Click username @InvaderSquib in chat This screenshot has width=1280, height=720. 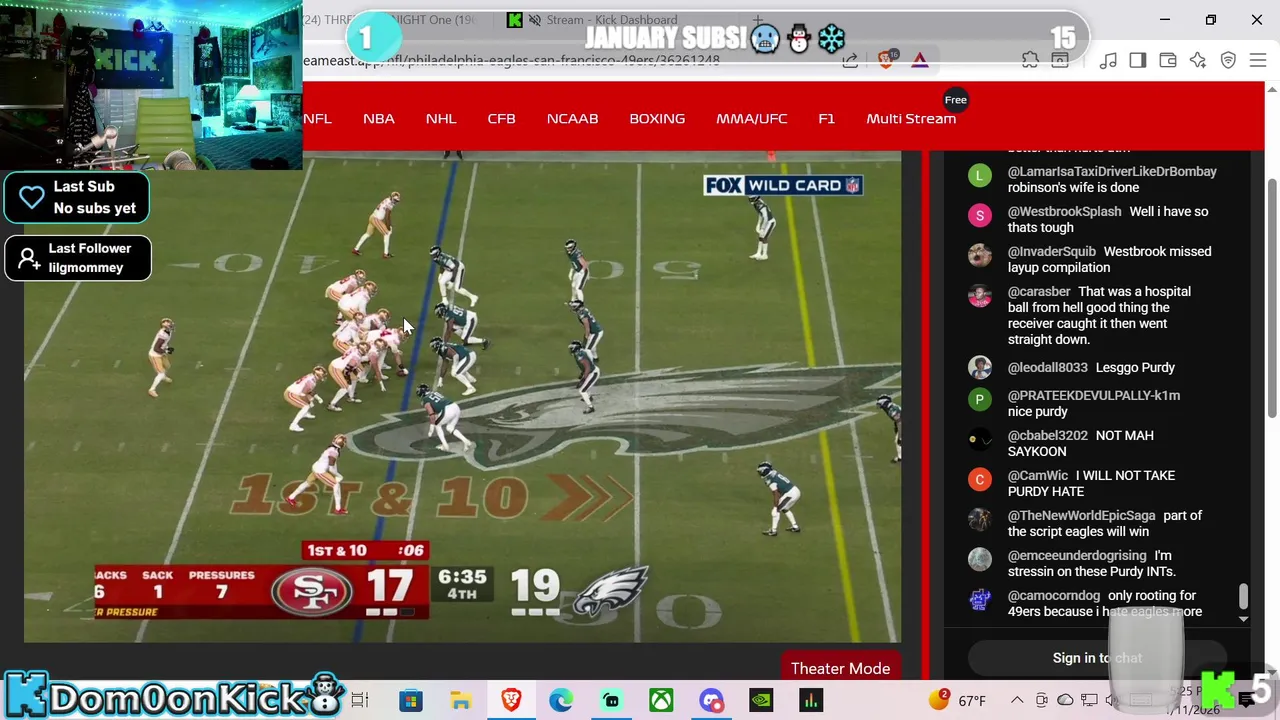coord(1052,251)
